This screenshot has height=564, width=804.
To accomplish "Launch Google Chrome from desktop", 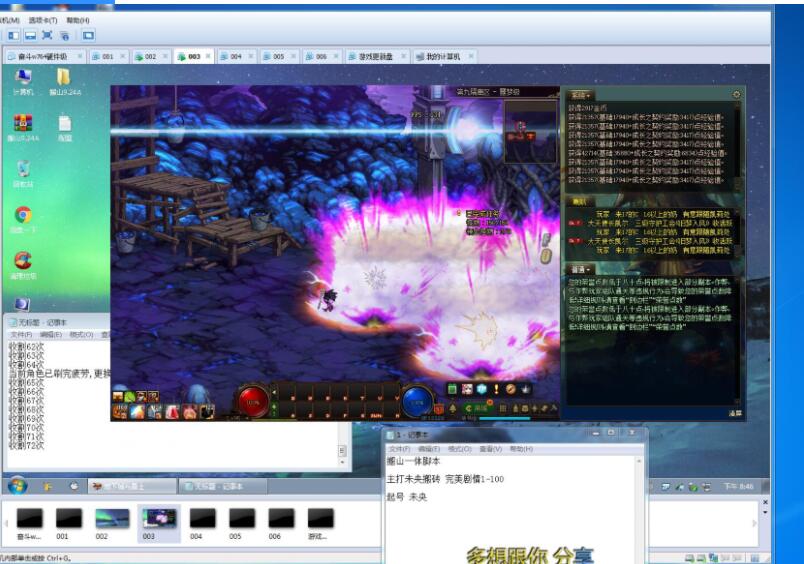I will pos(23,220).
